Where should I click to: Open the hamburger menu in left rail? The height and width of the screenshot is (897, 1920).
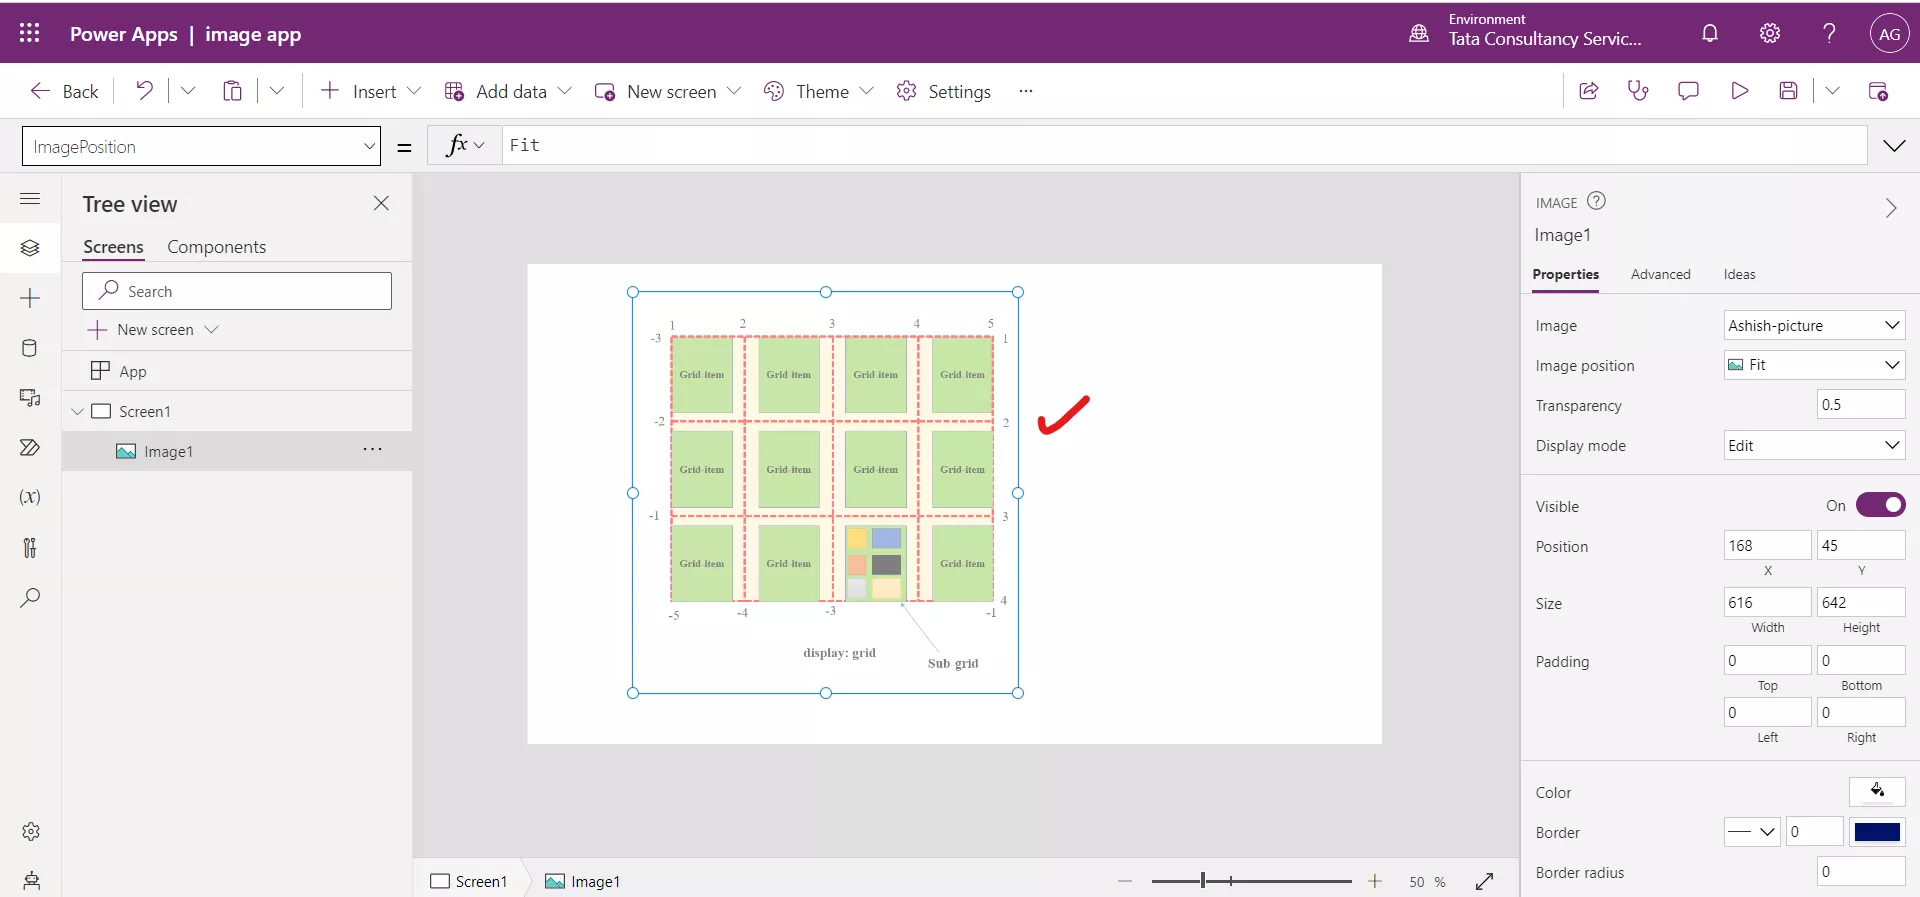pos(30,199)
